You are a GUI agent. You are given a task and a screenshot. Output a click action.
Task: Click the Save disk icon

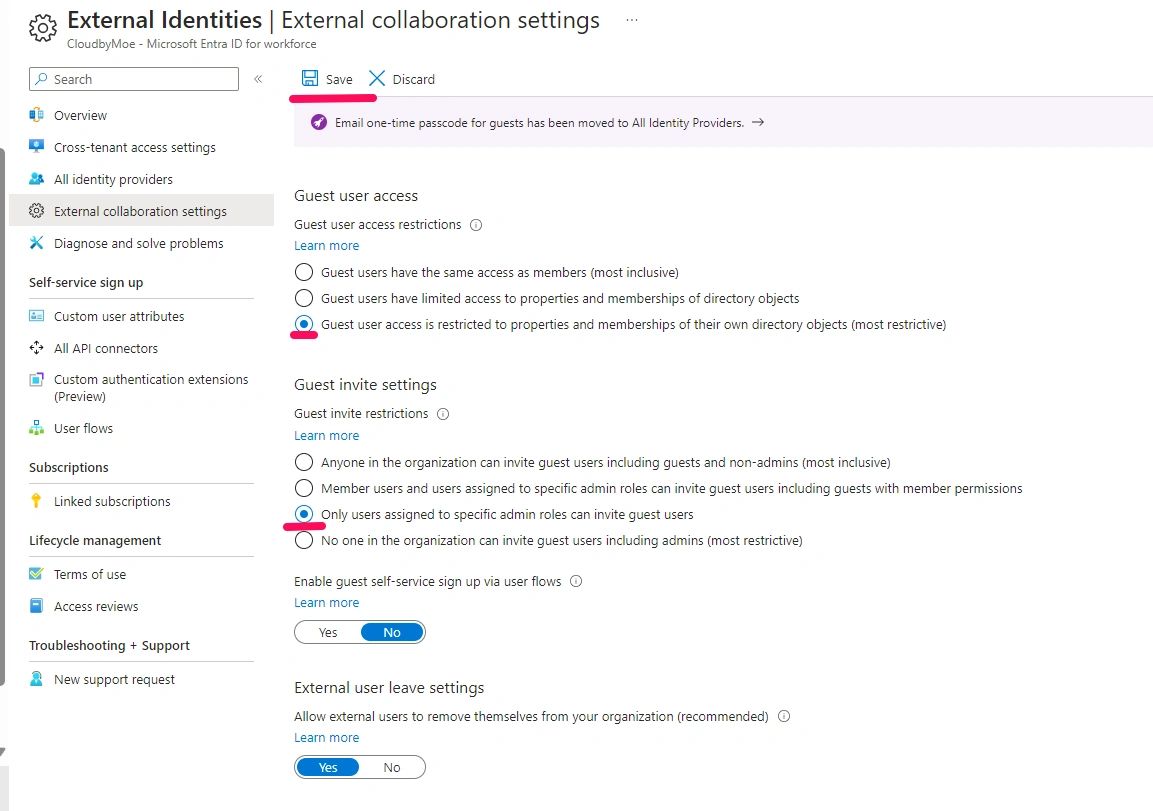tap(310, 79)
